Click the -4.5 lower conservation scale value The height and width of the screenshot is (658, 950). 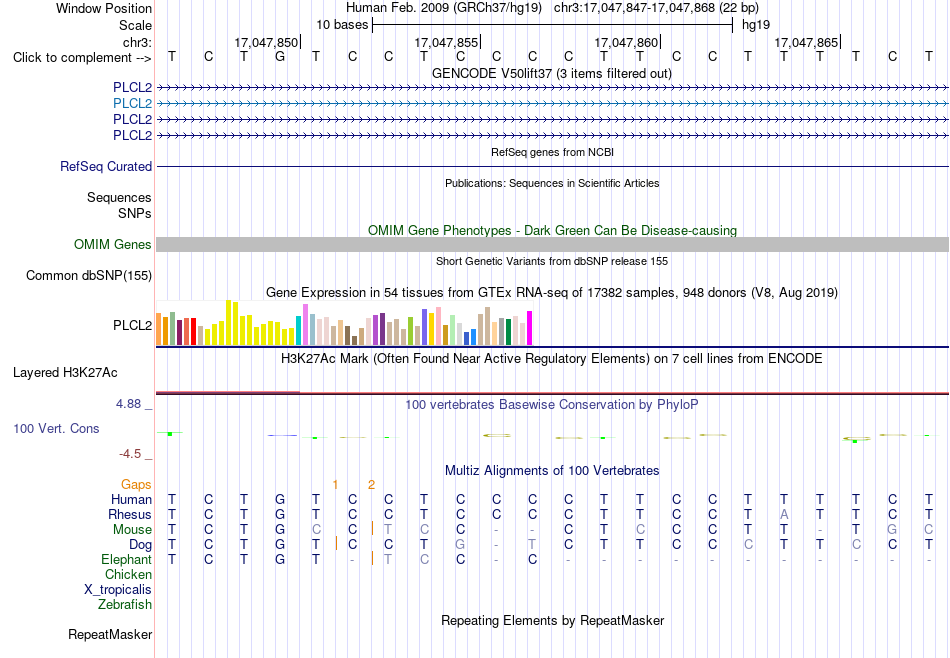tap(130, 454)
